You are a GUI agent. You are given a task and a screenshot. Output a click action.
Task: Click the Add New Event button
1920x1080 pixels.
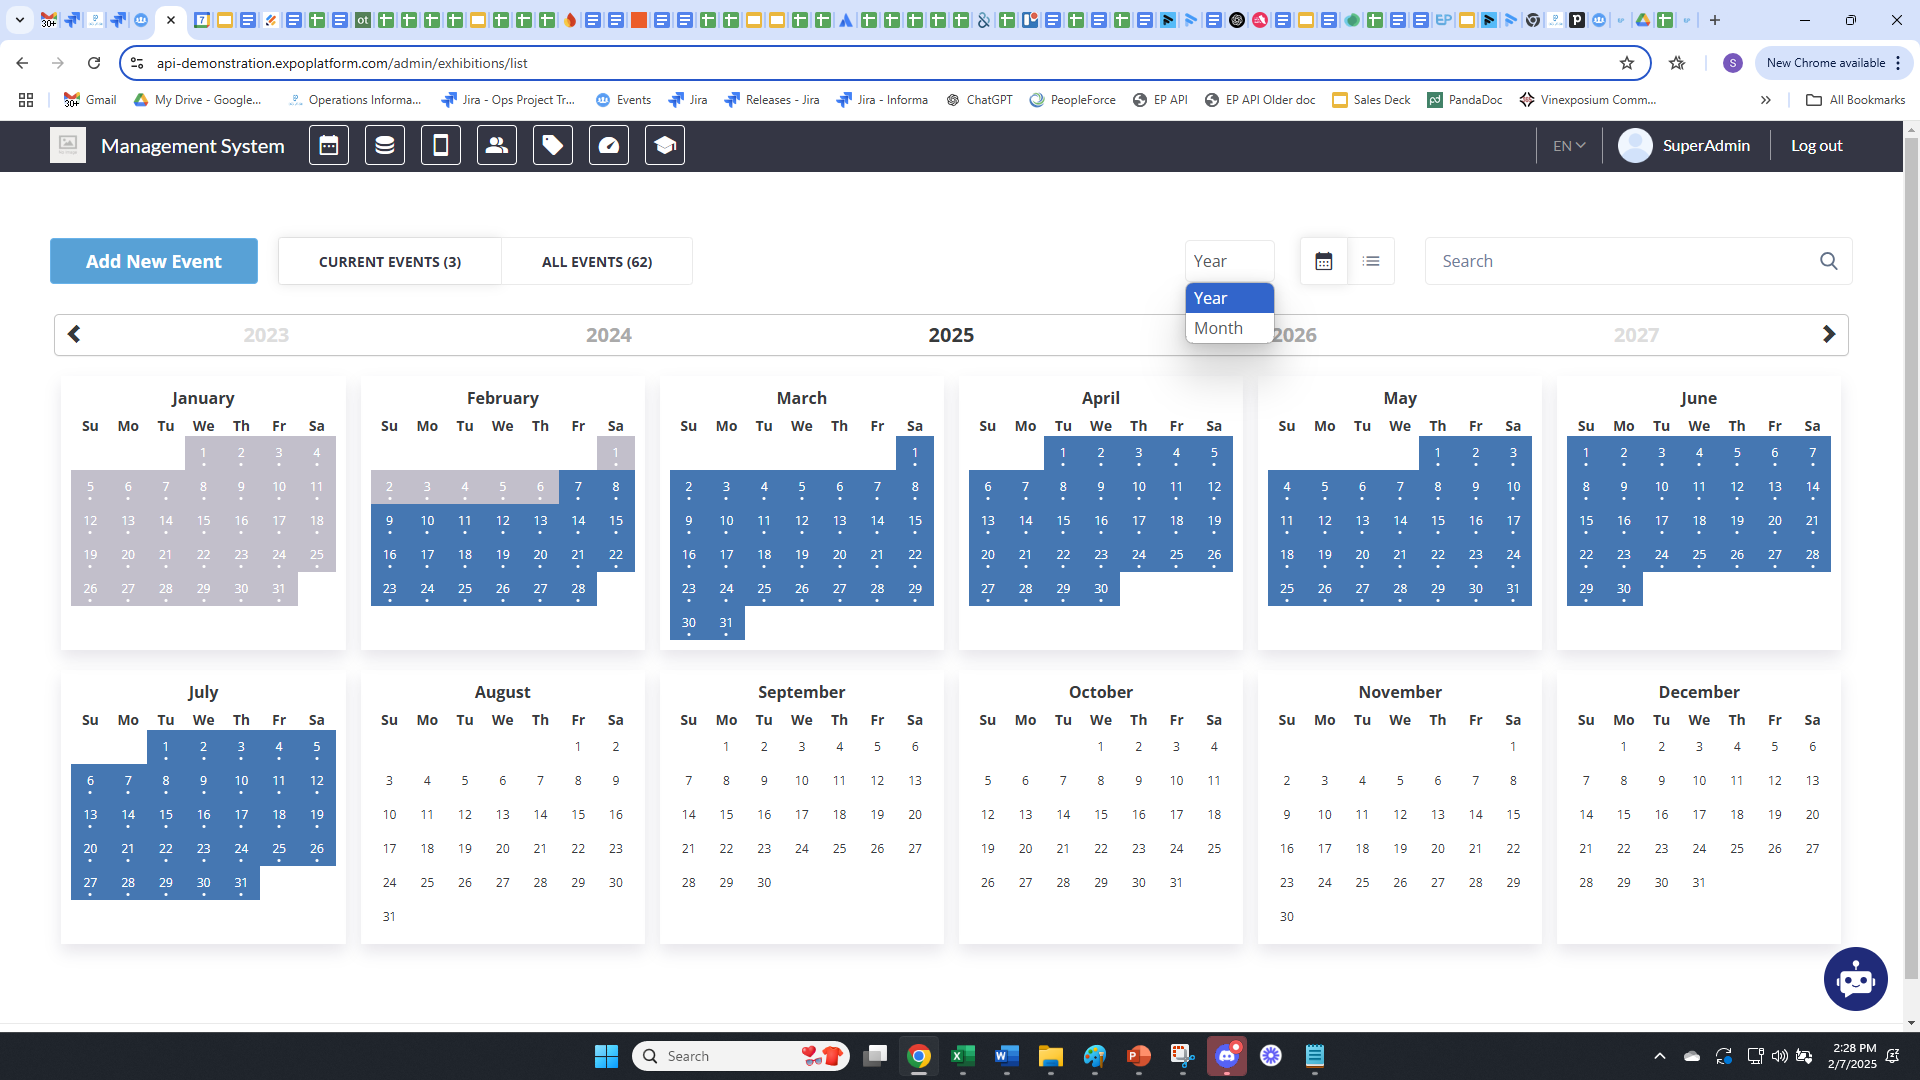(154, 261)
